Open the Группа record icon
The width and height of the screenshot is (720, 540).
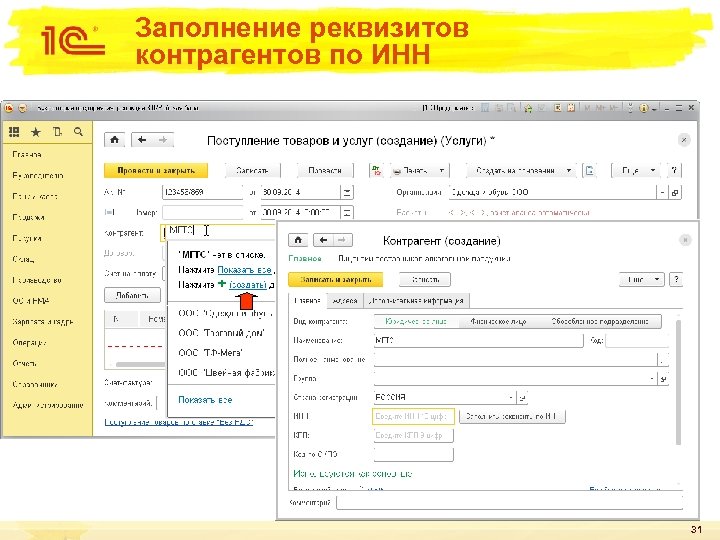click(663, 379)
